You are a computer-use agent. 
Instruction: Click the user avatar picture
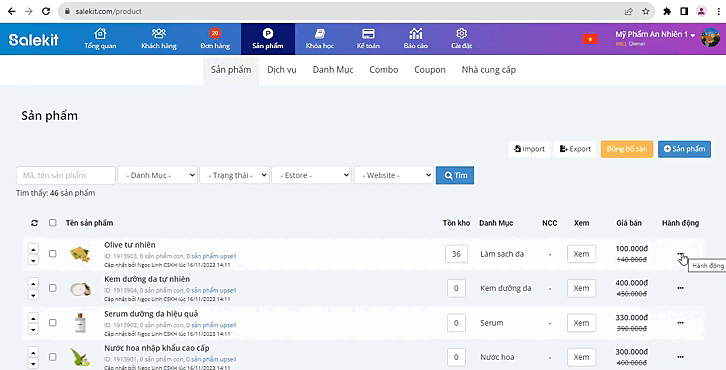point(710,38)
